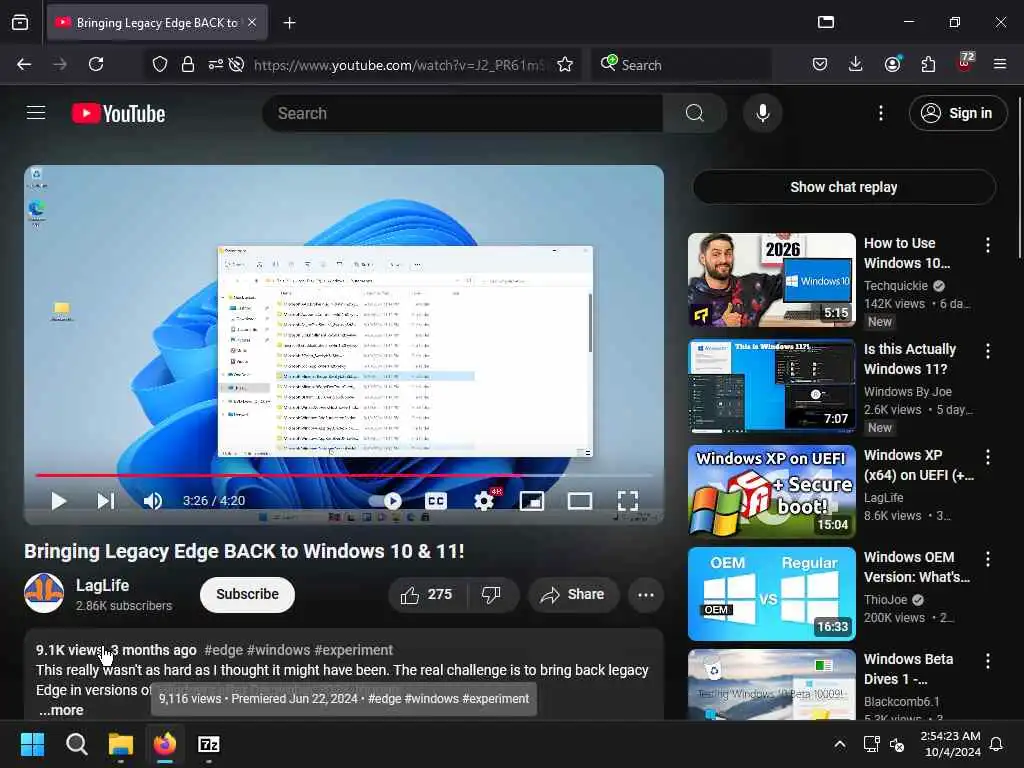Open the red extension with 72 badge
This screenshot has width=1024, height=768.
click(965, 63)
